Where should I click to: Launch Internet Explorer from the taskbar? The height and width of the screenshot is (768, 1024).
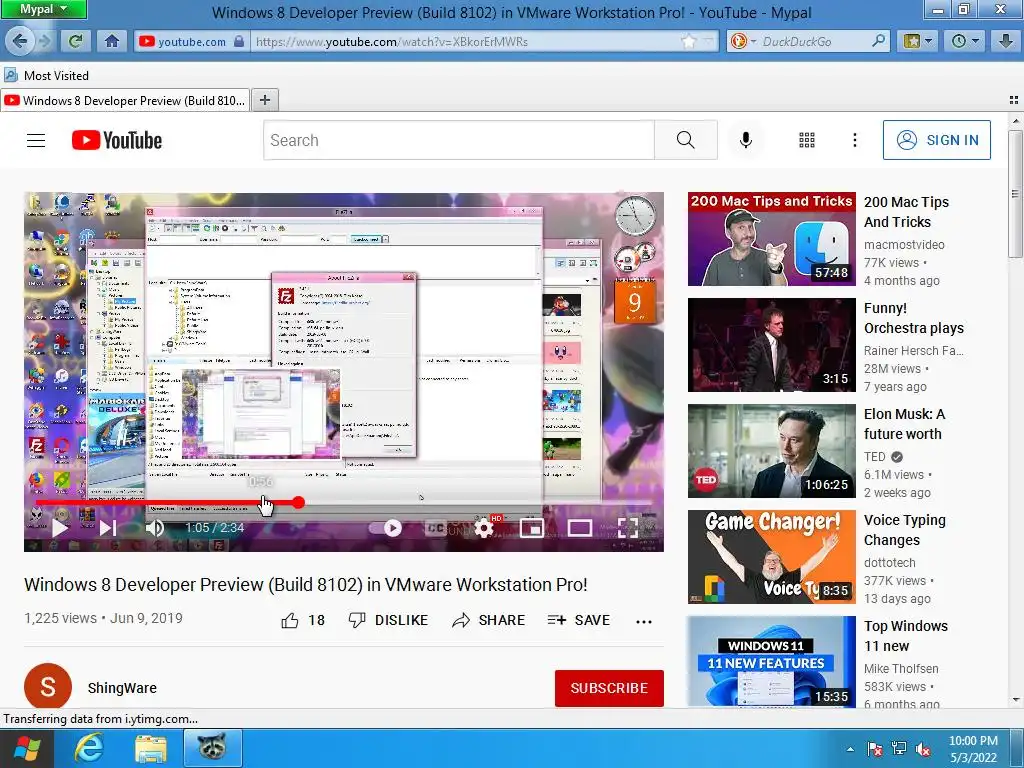[x=88, y=748]
